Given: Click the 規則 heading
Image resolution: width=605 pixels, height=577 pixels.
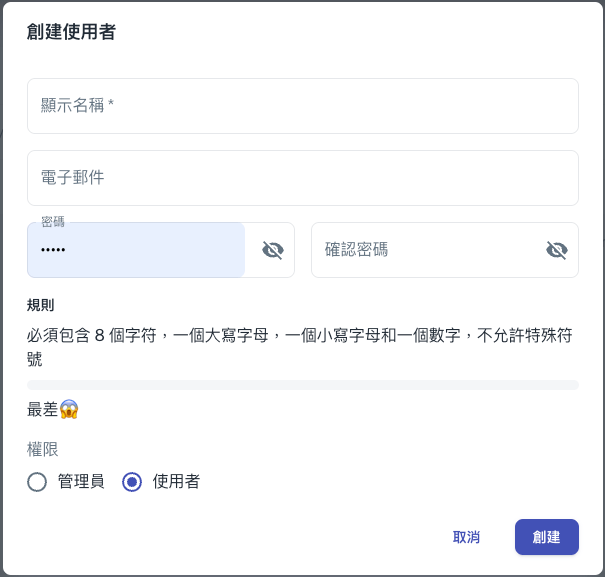Looking at the screenshot, I should 41,305.
